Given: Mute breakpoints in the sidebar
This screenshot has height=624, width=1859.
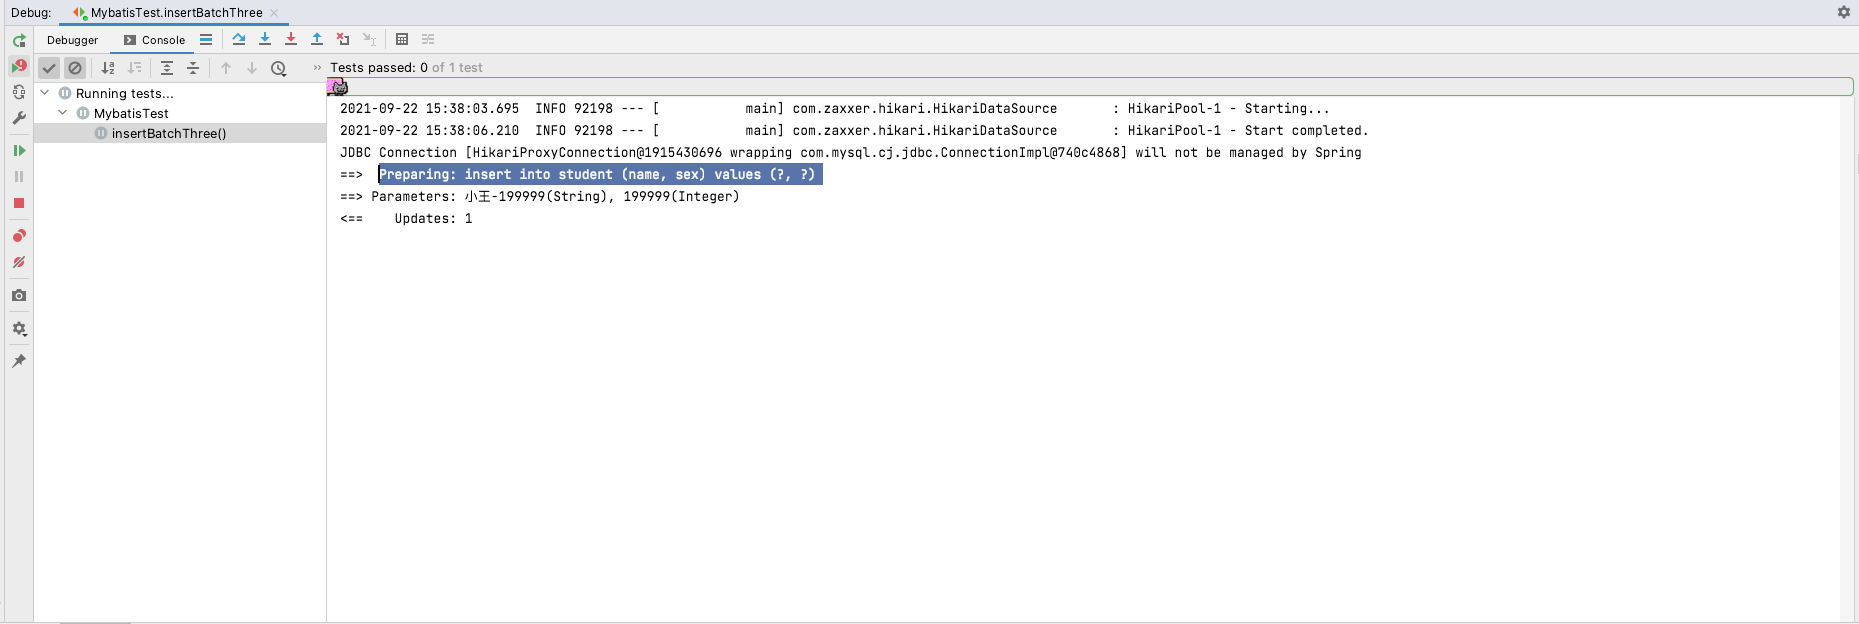Looking at the screenshot, I should coord(19,262).
